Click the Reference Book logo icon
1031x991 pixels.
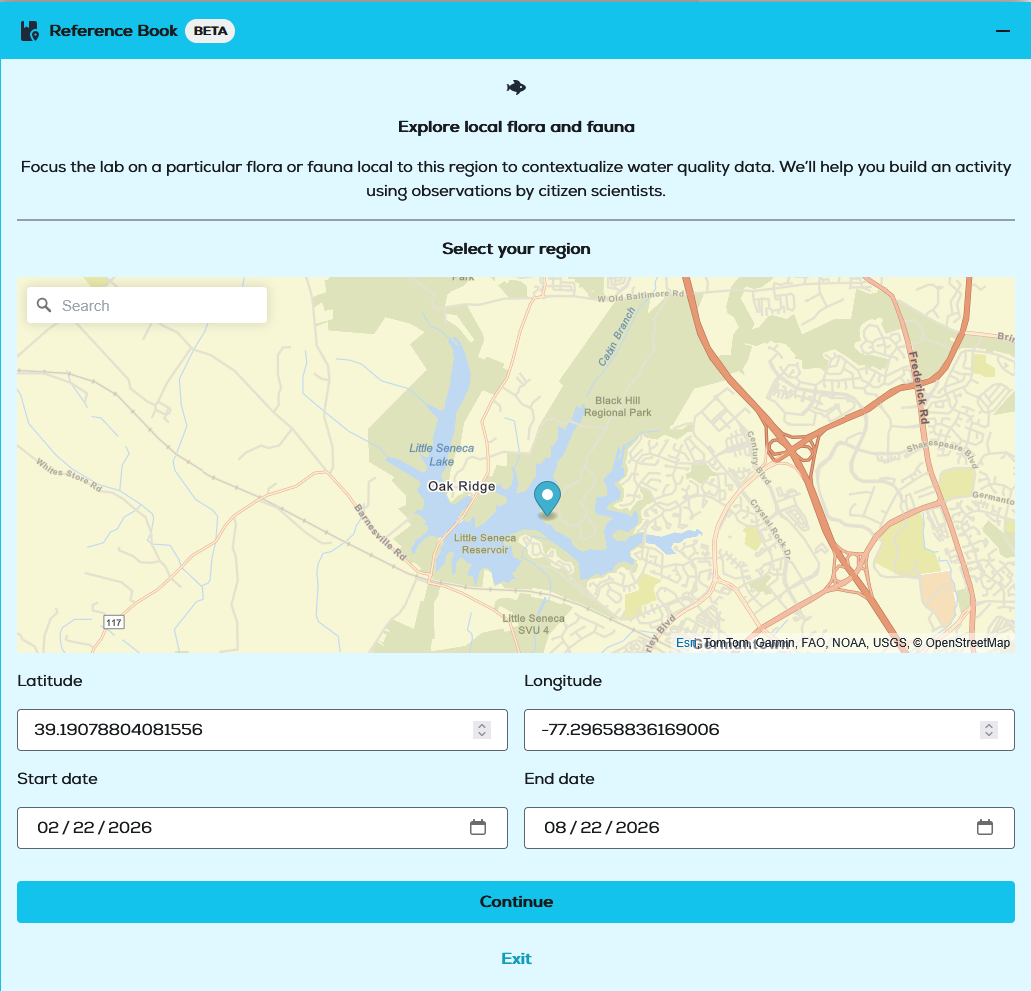pyautogui.click(x=30, y=31)
